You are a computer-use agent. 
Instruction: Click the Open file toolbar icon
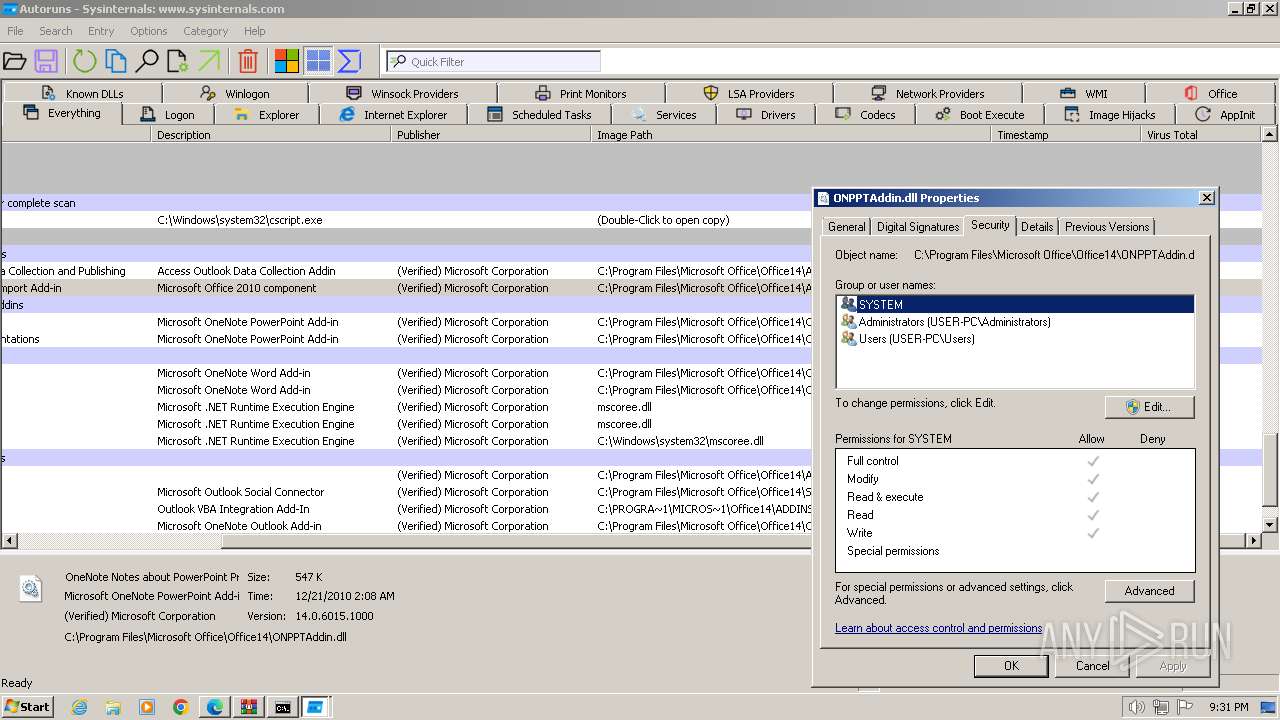14,61
